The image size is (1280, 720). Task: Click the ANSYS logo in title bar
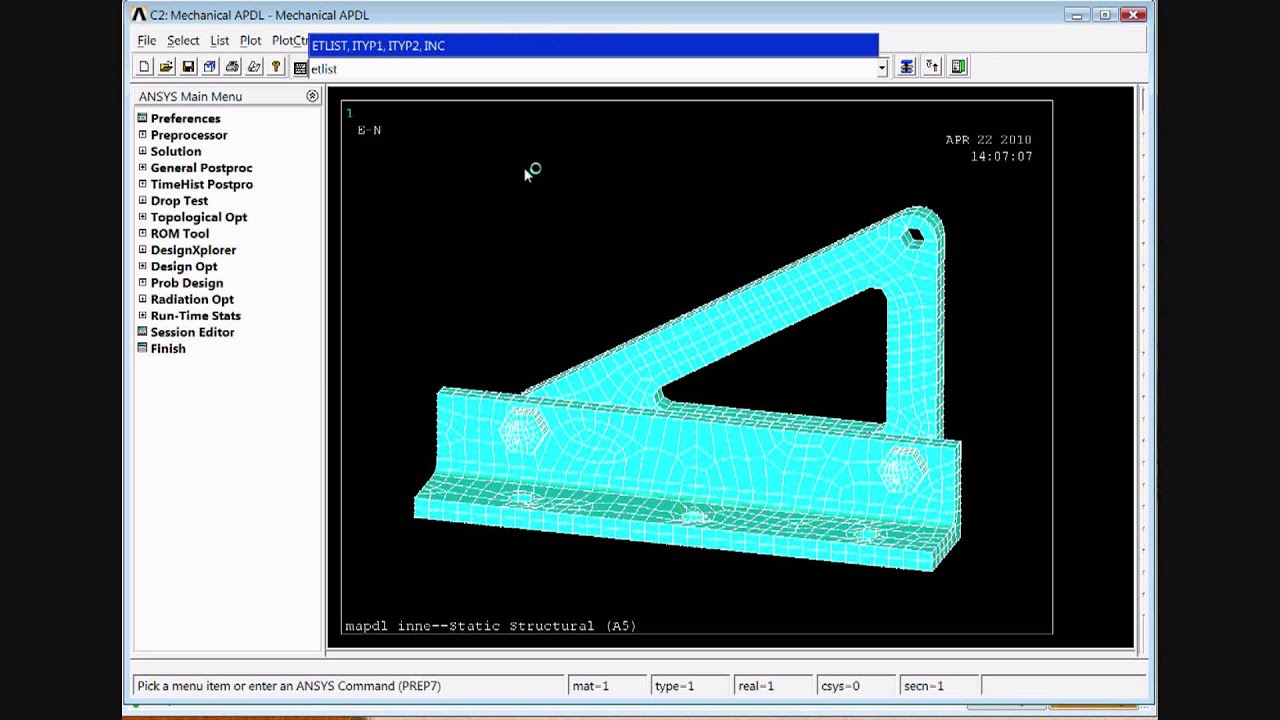(139, 15)
